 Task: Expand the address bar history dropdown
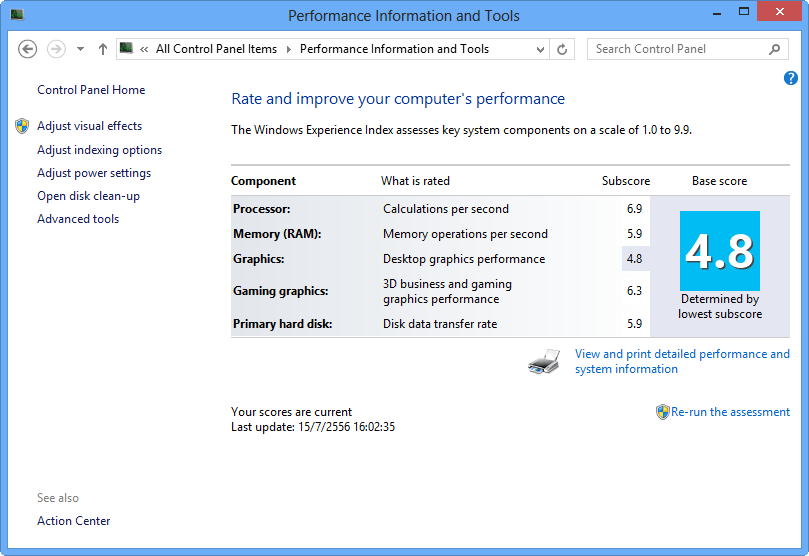[540, 50]
